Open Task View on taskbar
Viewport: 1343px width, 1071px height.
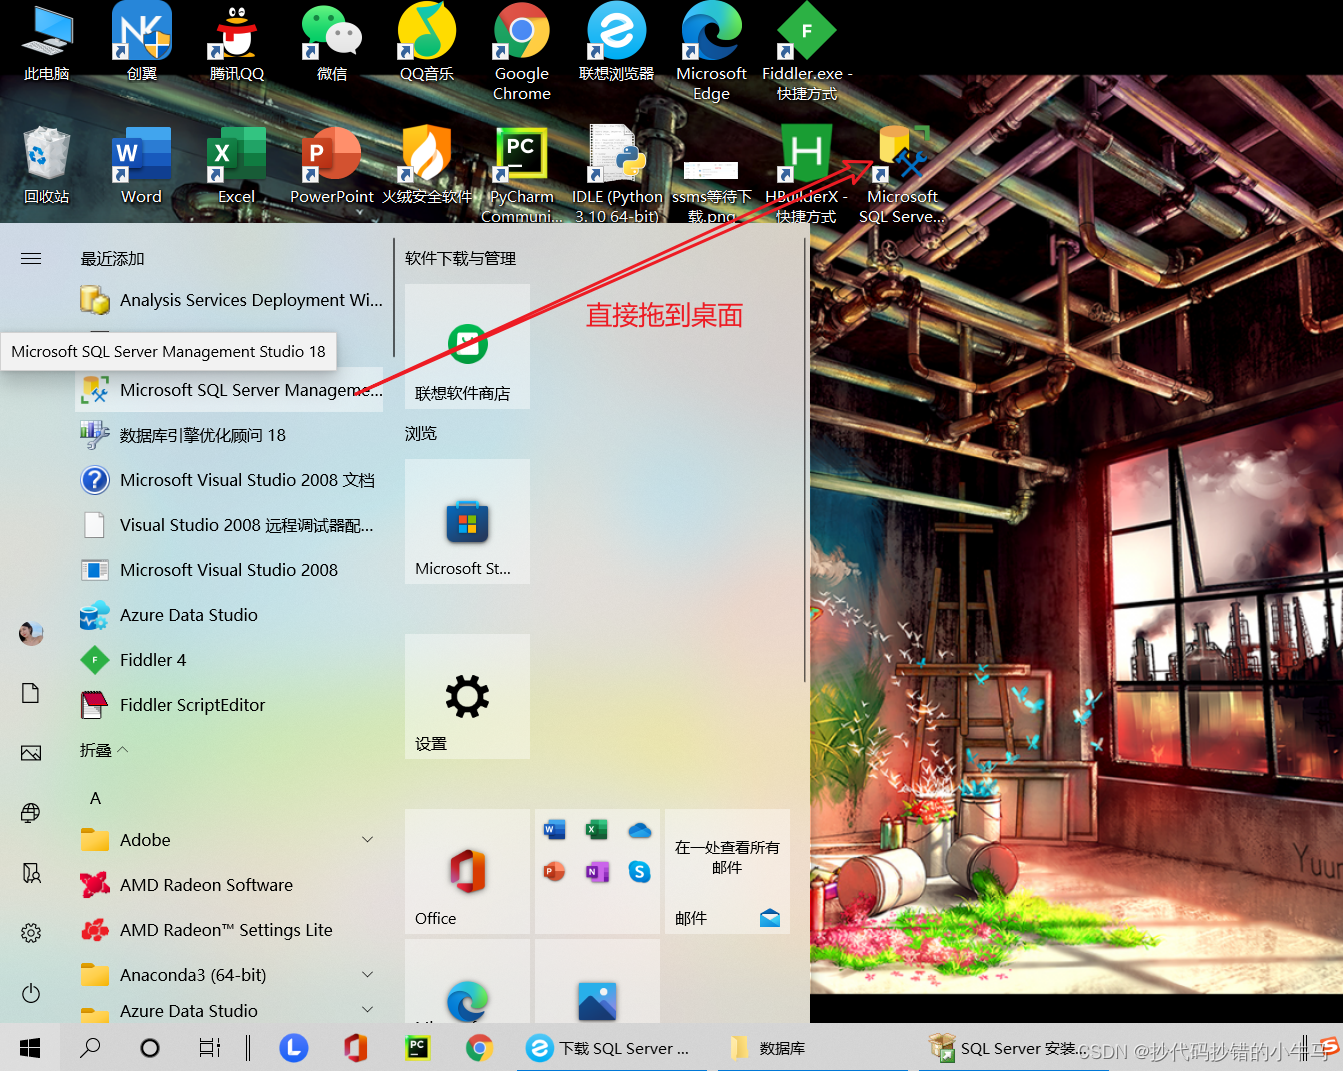coord(210,1048)
